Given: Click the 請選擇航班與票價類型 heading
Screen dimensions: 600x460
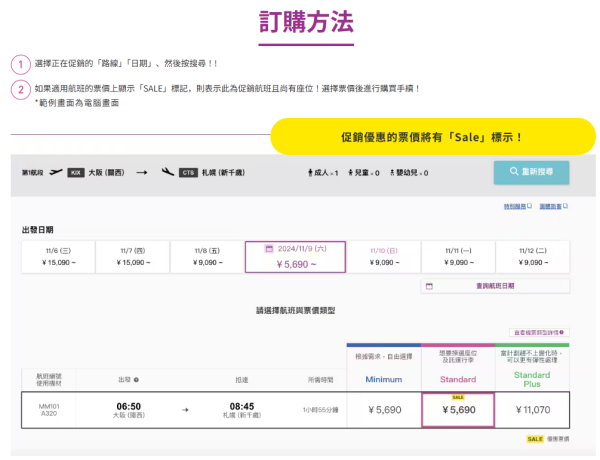Looking at the screenshot, I should [295, 310].
